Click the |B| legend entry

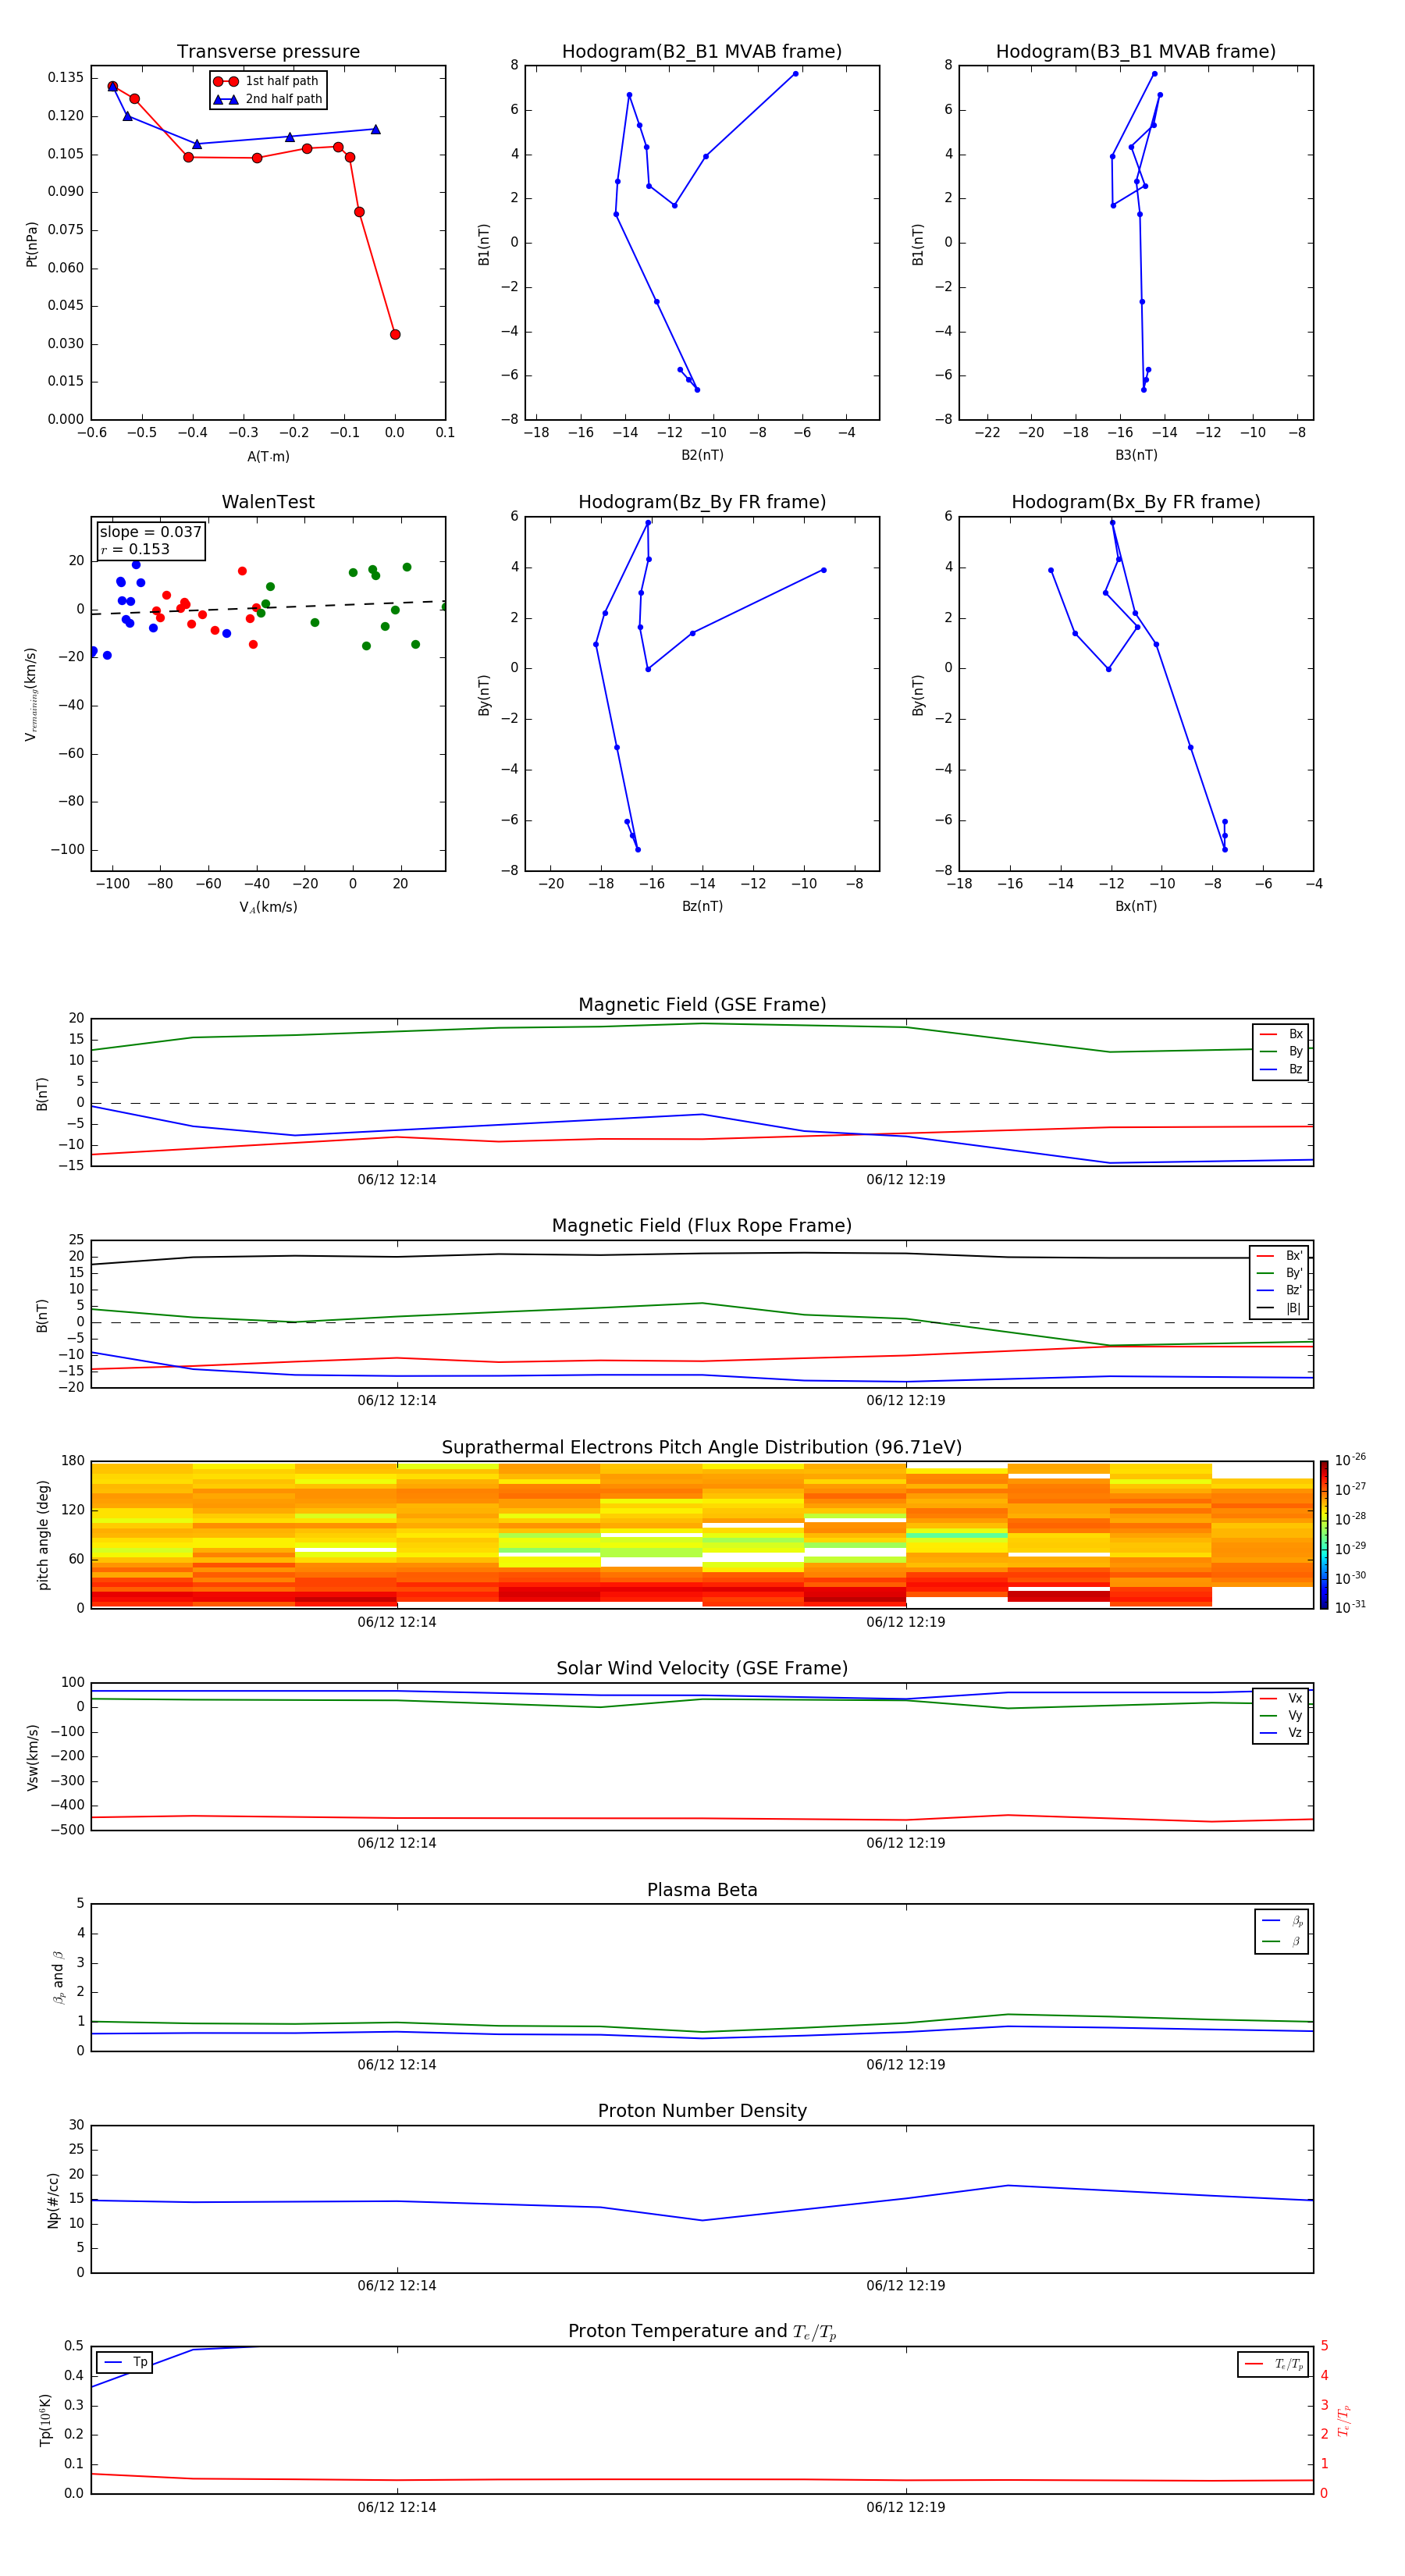(1279, 1308)
